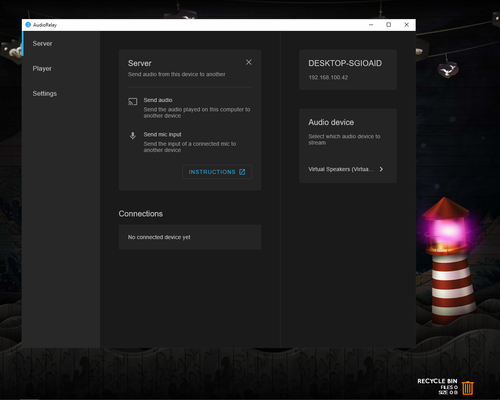
Task: Minimize the AudioRelay window
Action: (371, 25)
